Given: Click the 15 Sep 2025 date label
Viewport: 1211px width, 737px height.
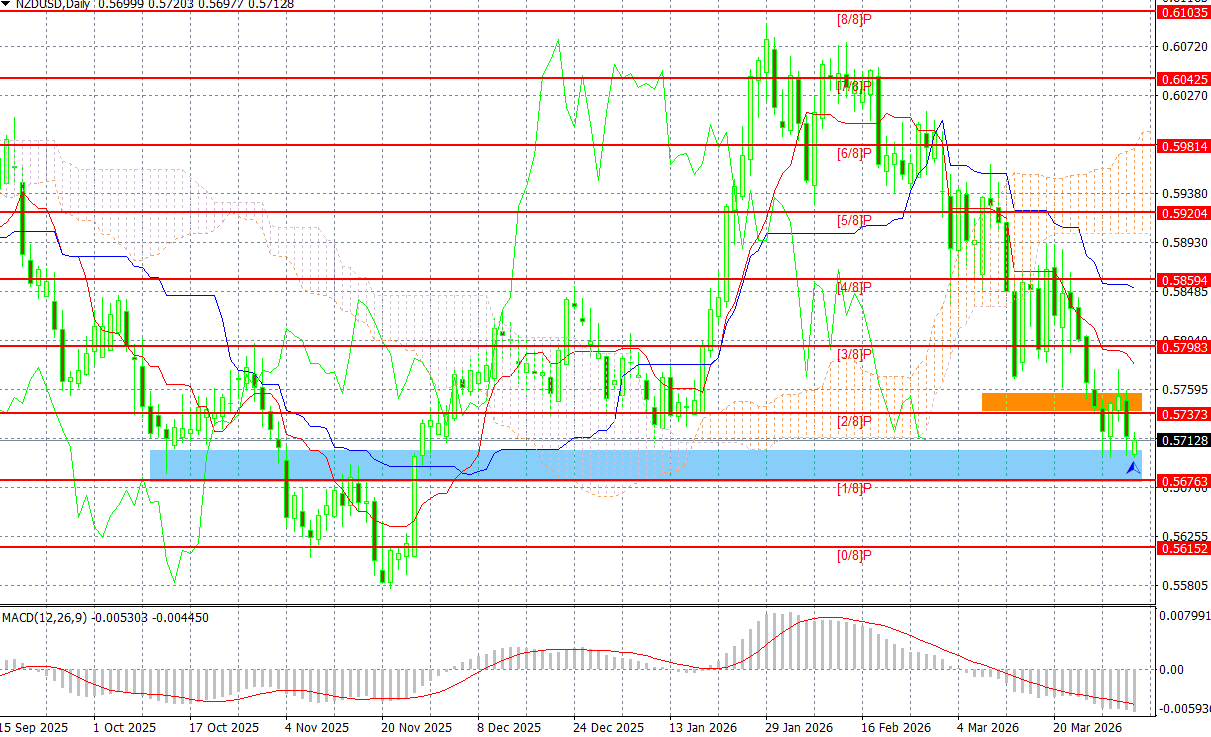Looking at the screenshot, I should 34,727.
